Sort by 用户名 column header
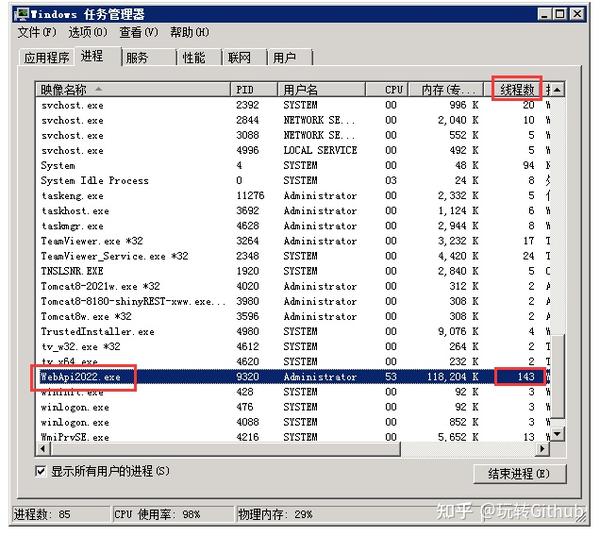 (x=321, y=90)
